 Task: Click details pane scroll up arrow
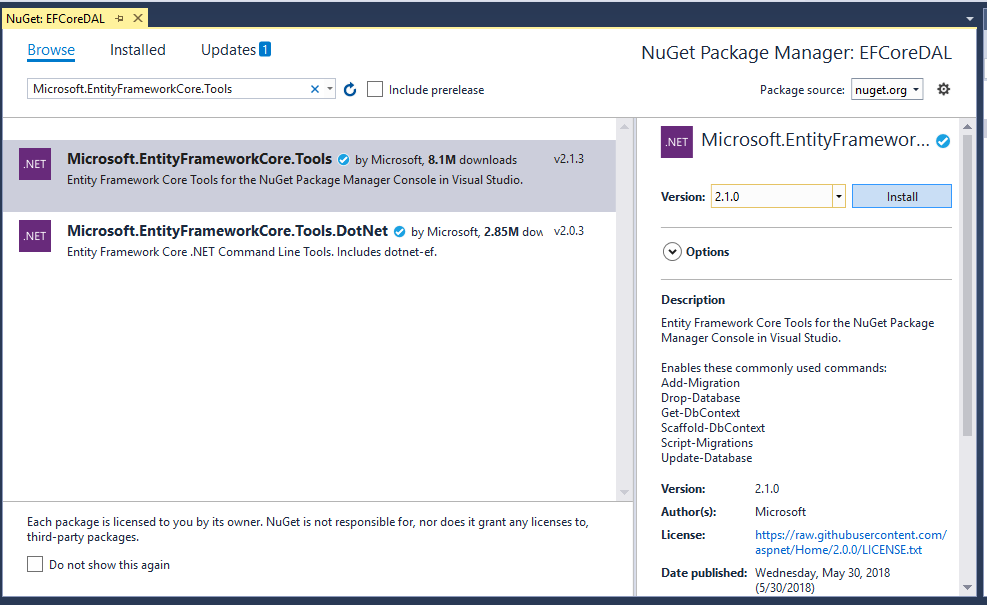coord(967,127)
